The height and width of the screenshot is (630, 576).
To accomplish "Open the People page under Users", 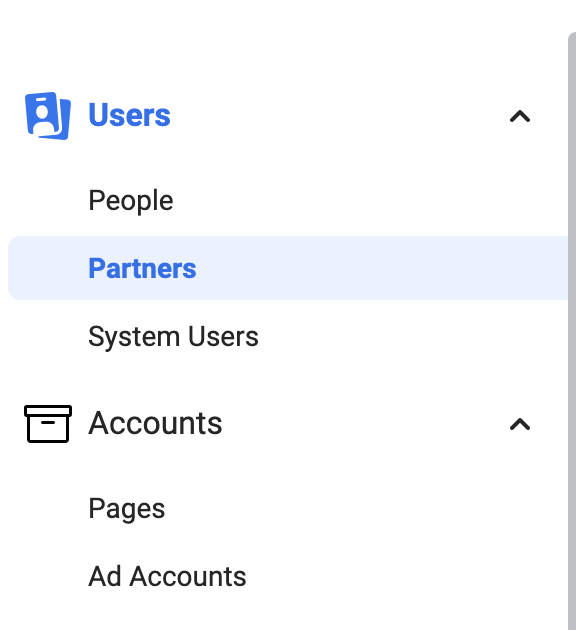I will (131, 200).
